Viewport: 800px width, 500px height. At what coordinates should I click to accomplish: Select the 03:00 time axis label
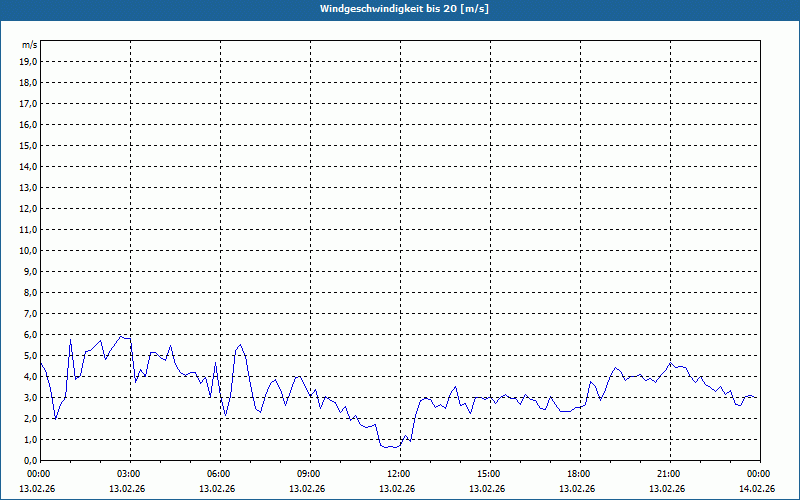(x=128, y=474)
